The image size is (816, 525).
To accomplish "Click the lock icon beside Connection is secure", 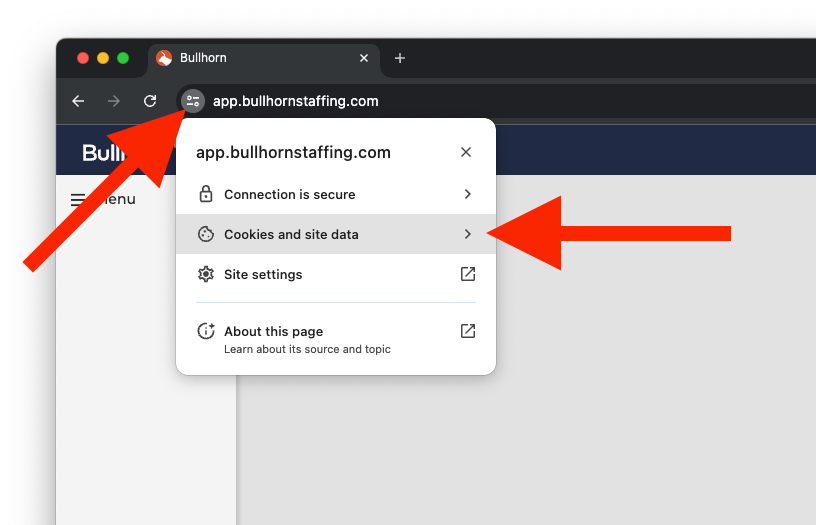I will pyautogui.click(x=206, y=194).
